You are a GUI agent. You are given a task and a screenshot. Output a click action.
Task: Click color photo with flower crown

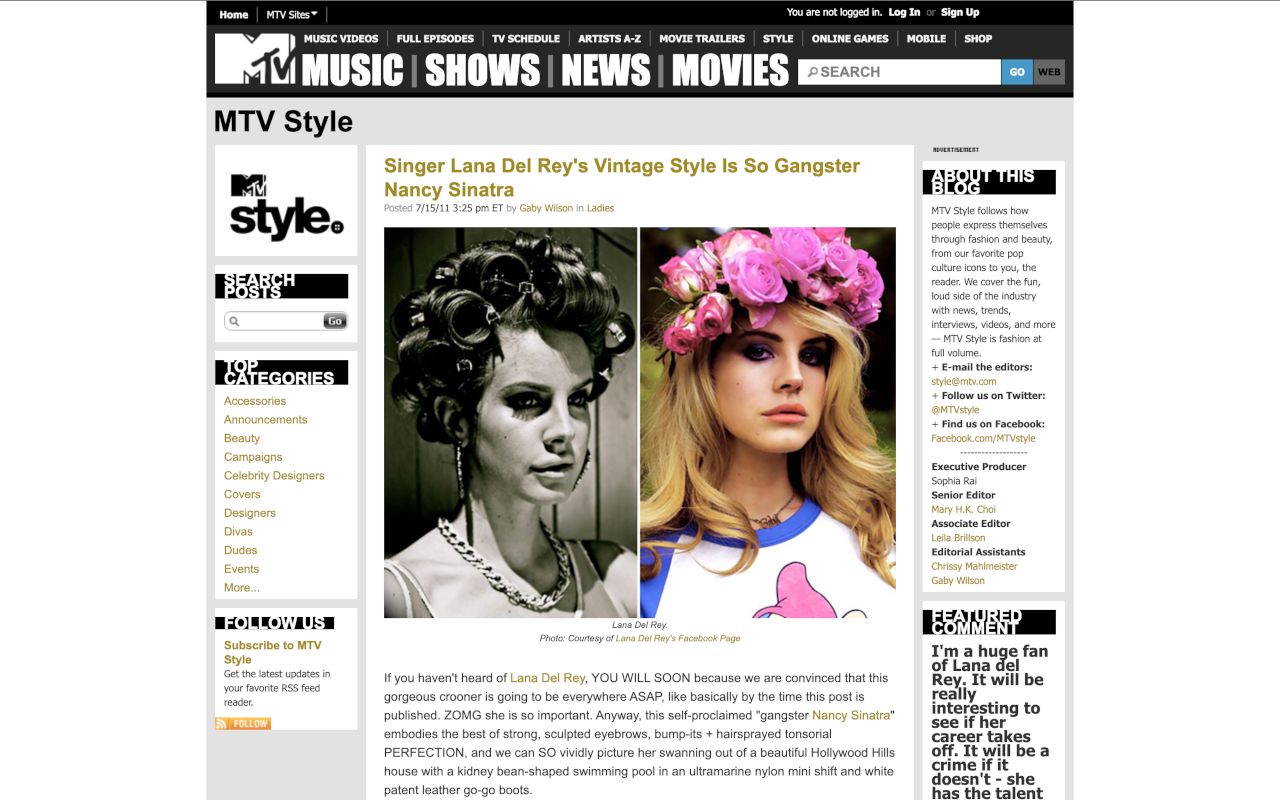tap(768, 422)
